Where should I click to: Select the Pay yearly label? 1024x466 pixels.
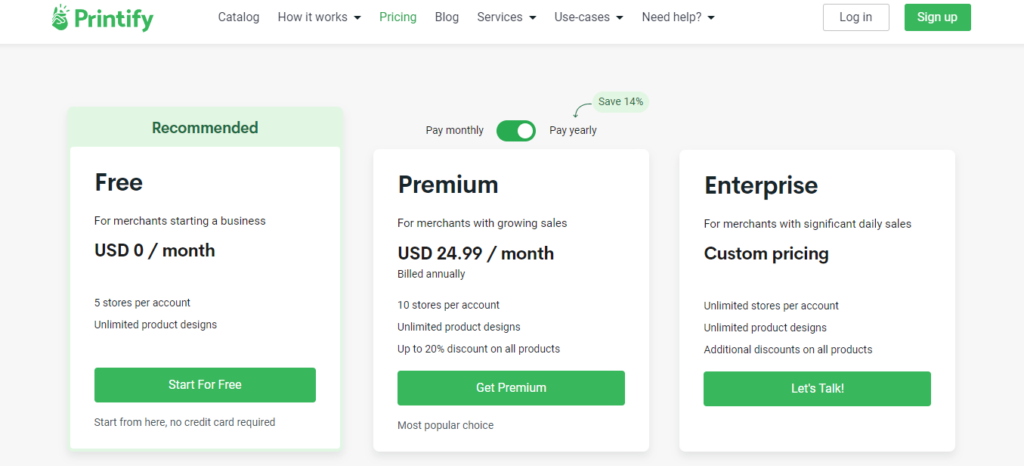click(x=573, y=131)
